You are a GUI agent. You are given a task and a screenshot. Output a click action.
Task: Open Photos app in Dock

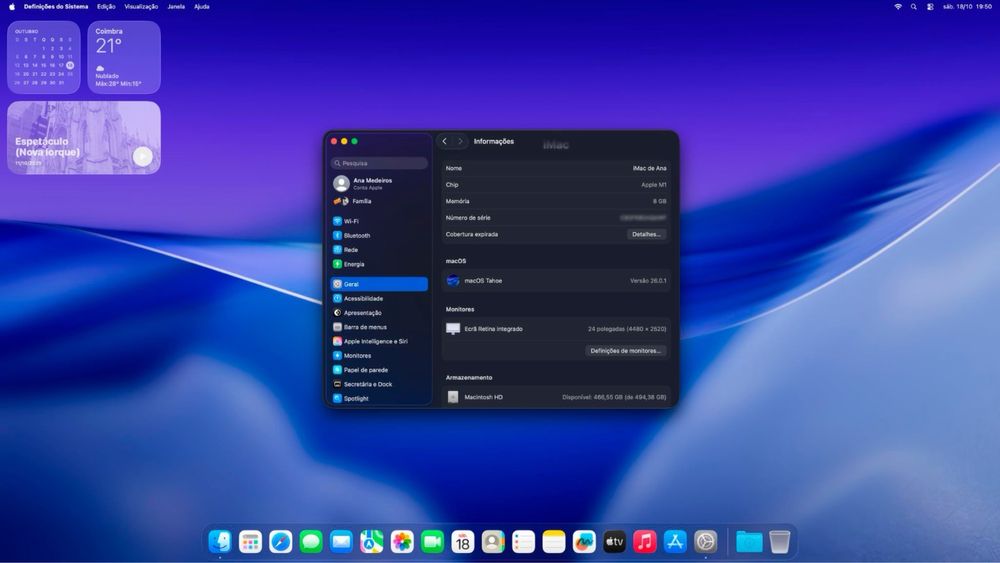pos(402,541)
